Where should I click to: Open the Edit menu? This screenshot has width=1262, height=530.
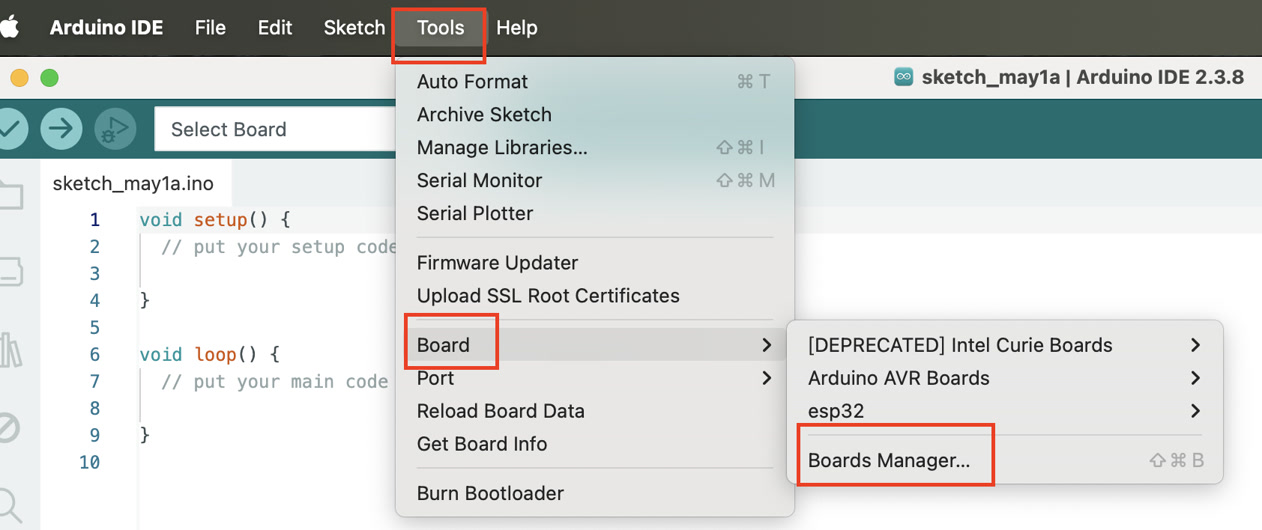275,27
